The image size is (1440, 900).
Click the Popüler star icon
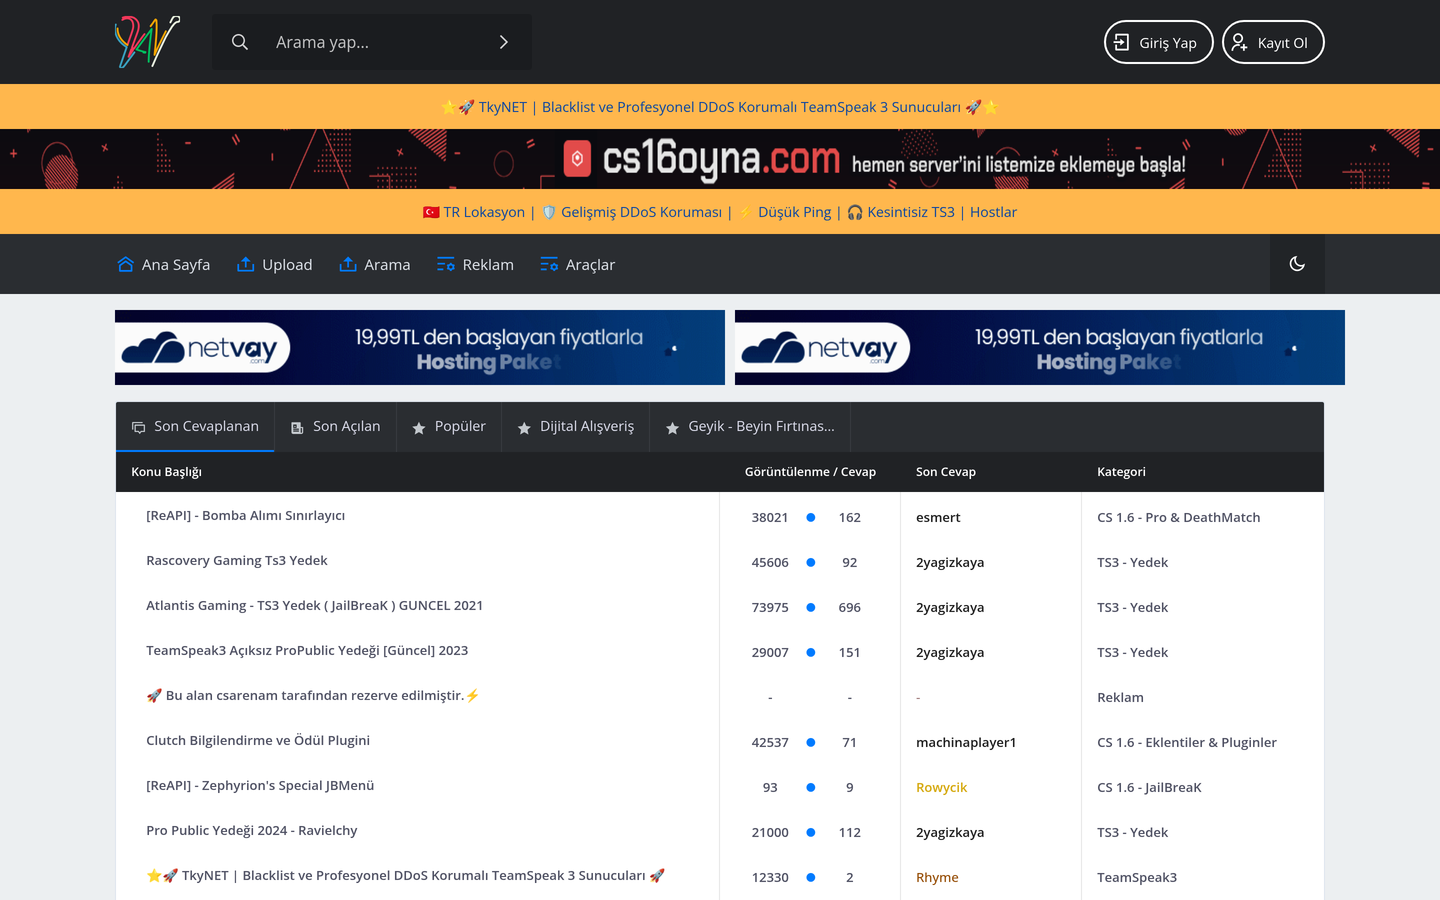419,428
